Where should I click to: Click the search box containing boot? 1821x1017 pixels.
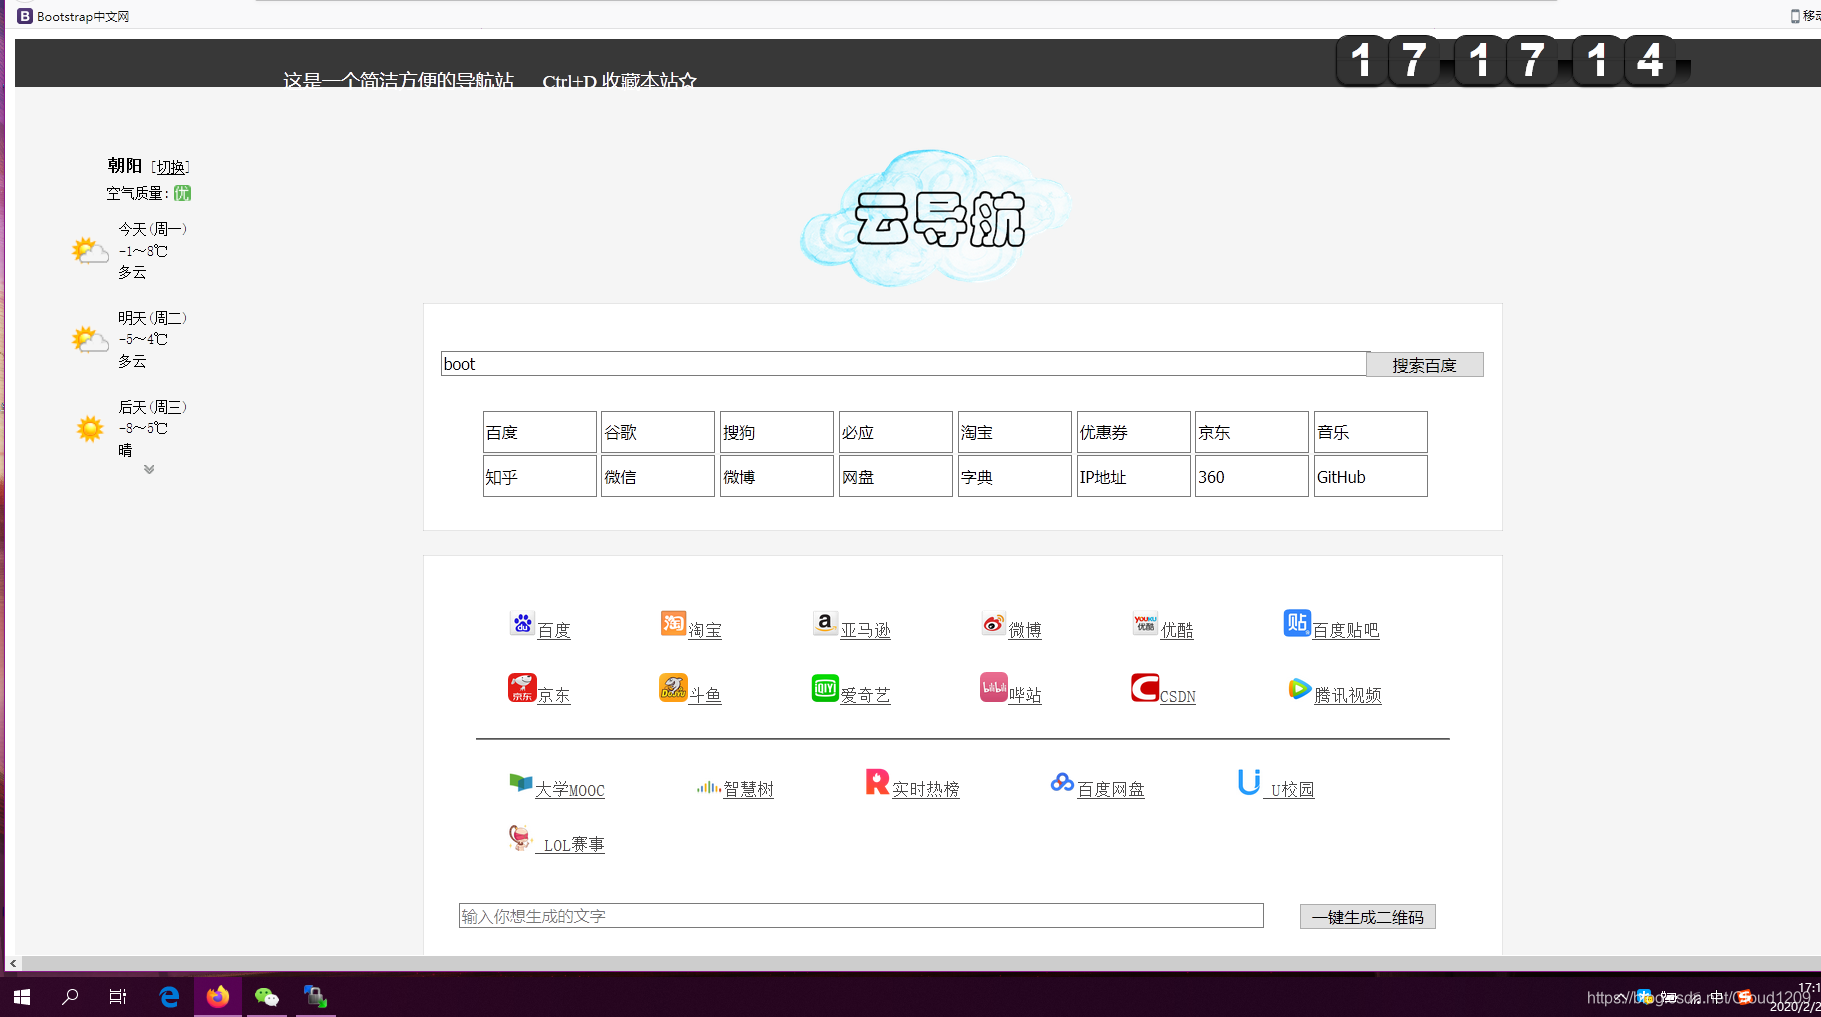[904, 364]
